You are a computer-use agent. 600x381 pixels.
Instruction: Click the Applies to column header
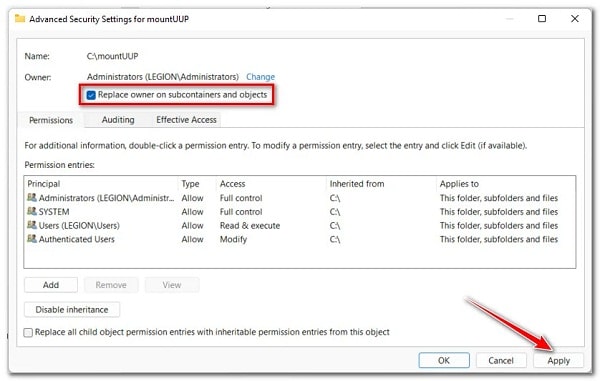click(x=505, y=184)
